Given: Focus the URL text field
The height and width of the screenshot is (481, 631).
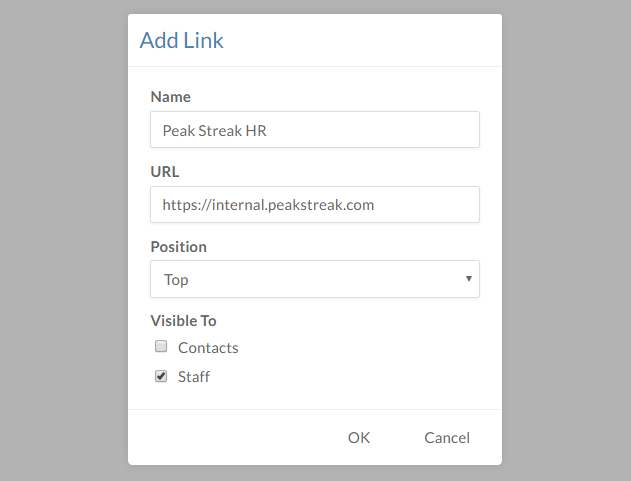Looking at the screenshot, I should point(314,205).
